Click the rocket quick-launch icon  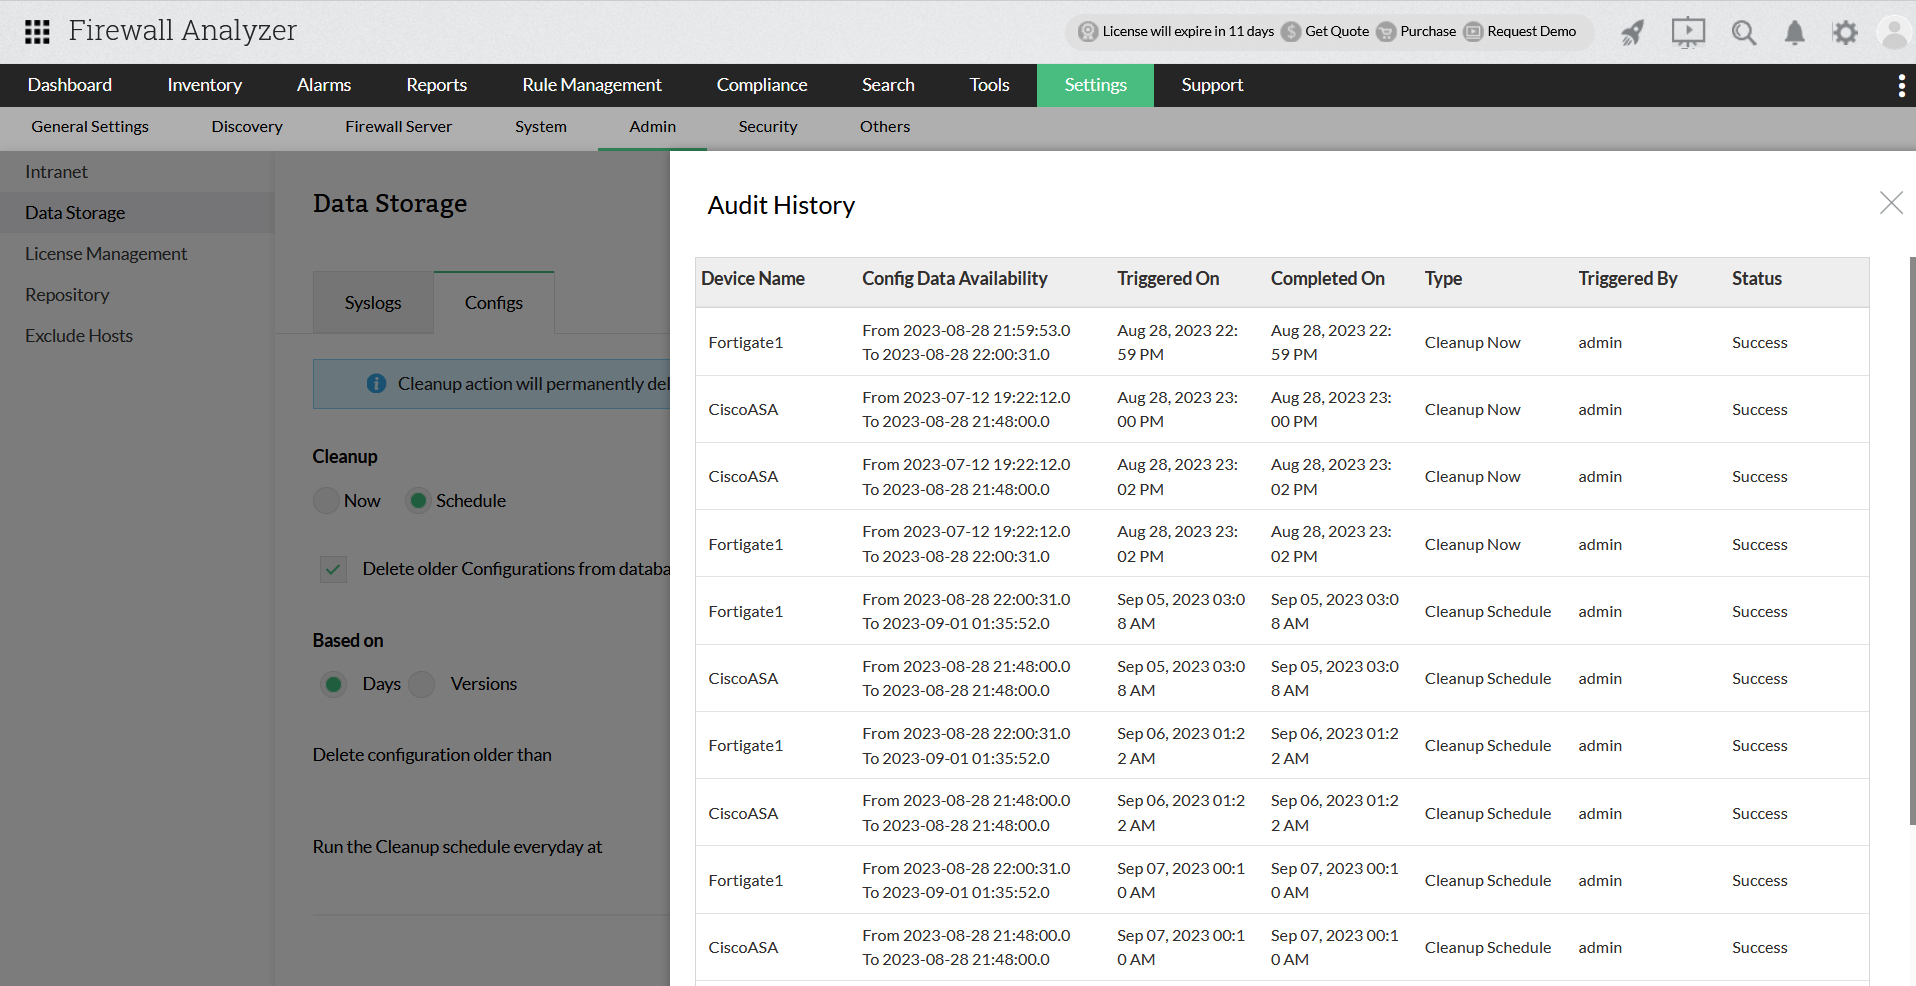(x=1632, y=32)
